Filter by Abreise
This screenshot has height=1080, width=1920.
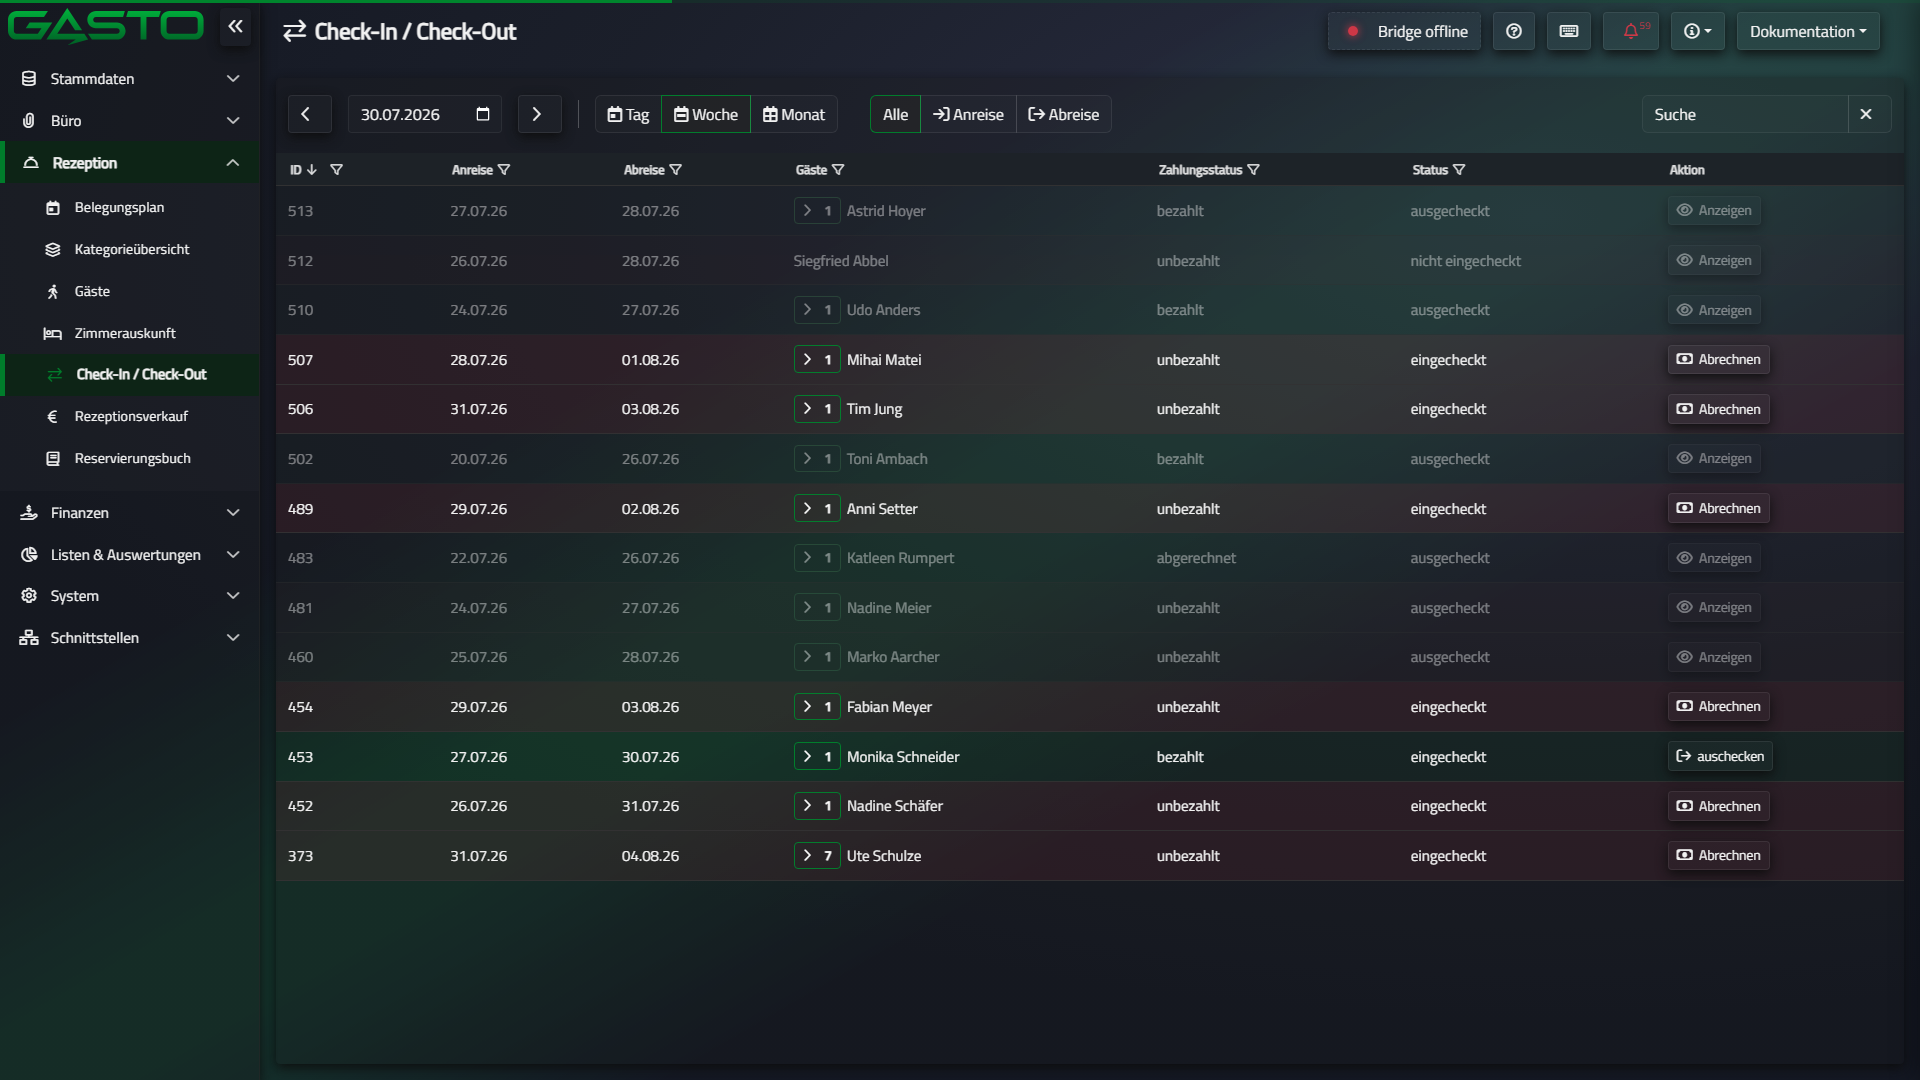point(1064,114)
